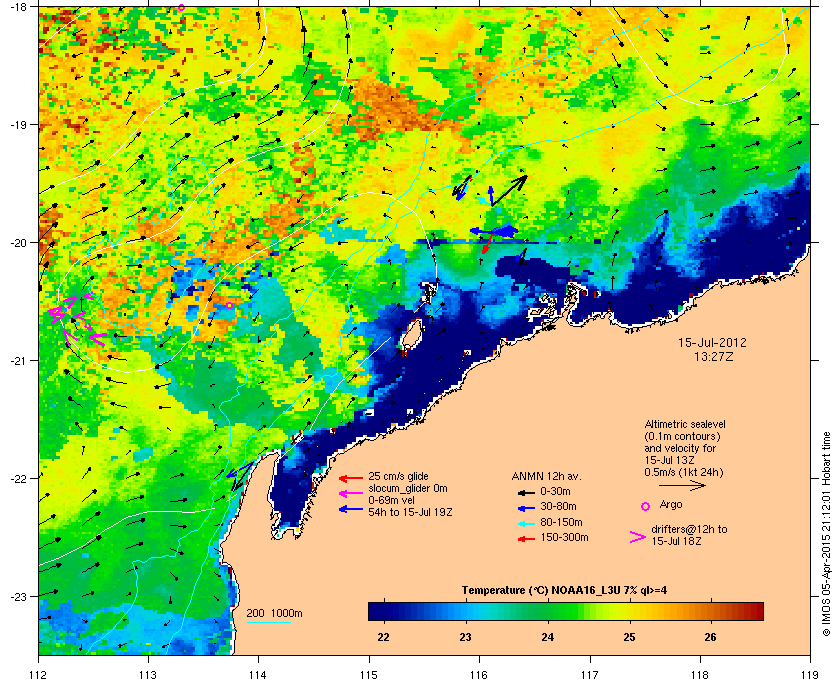The image size is (840, 680).
Task: Click the longitude axis label 117
Action: click(x=589, y=675)
